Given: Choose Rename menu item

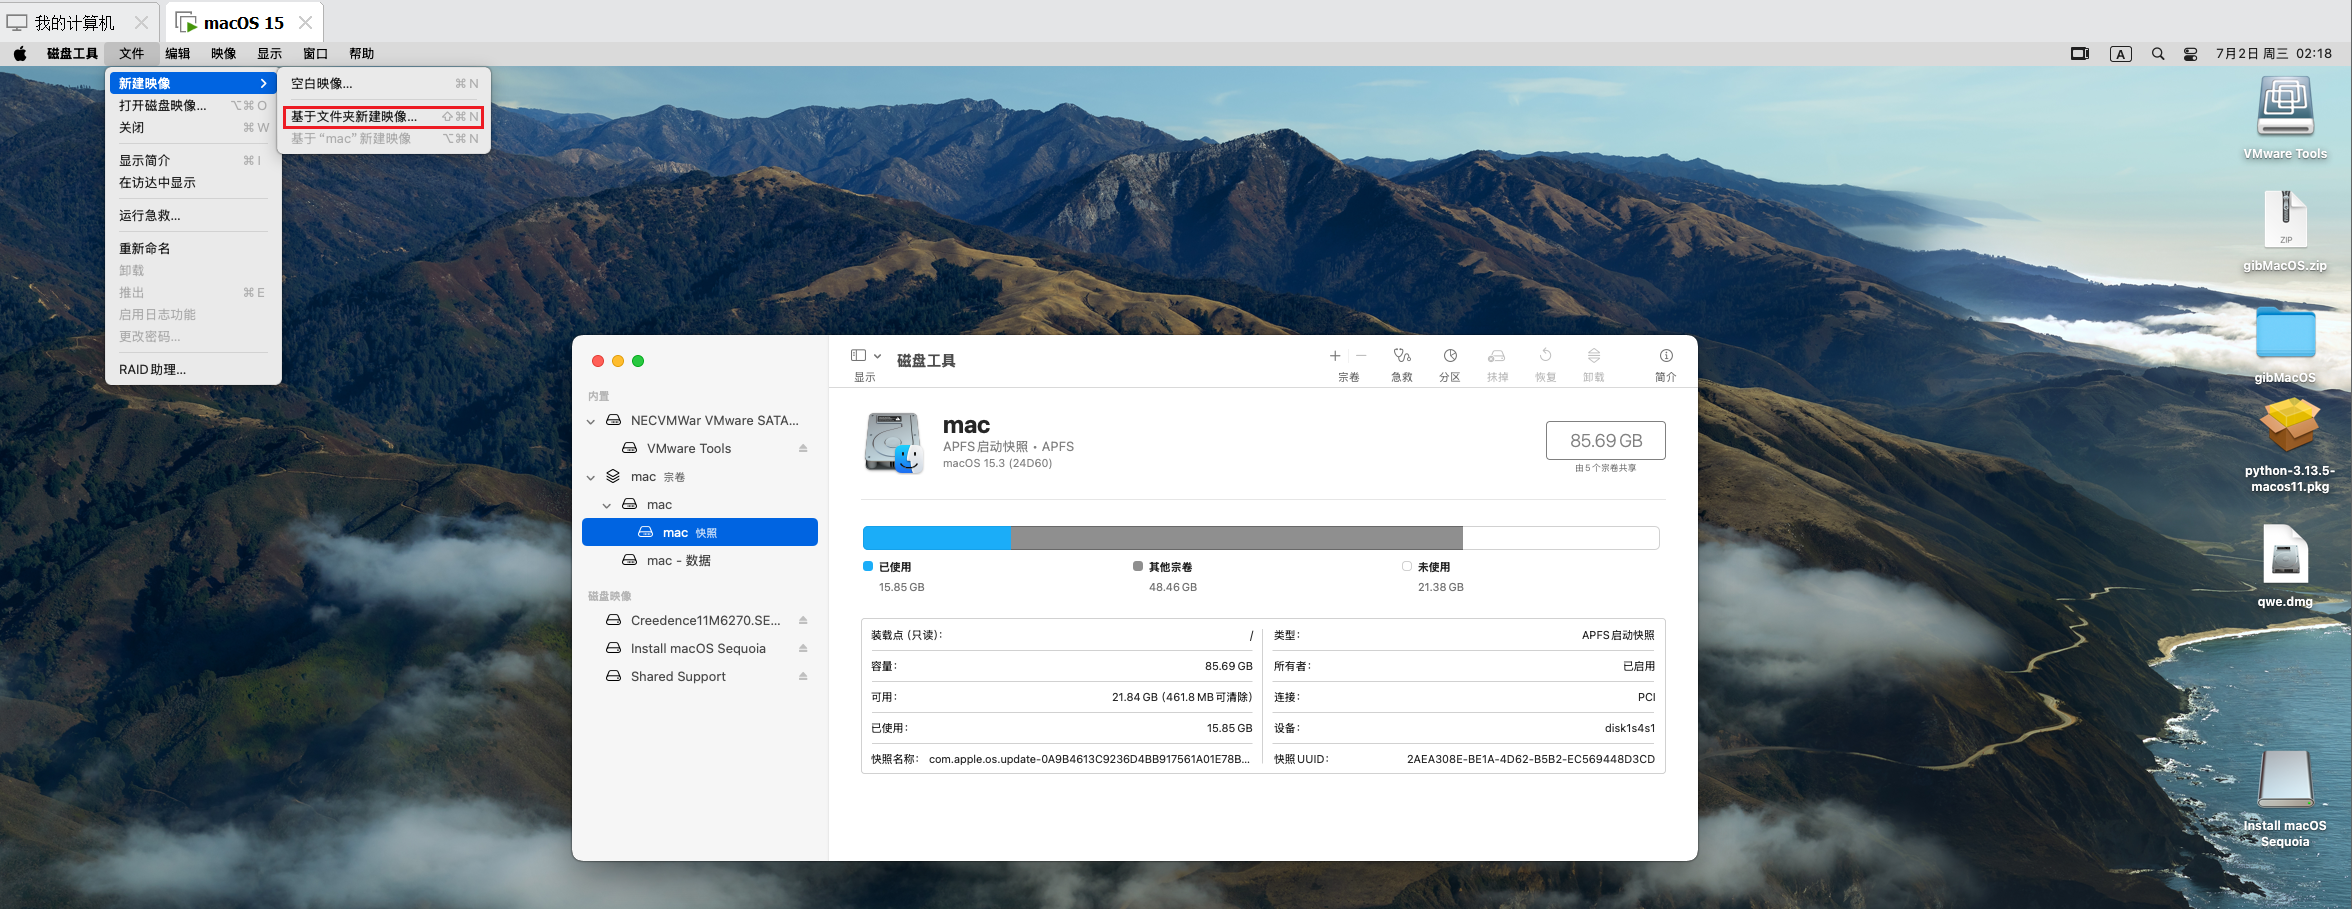Looking at the screenshot, I should (193, 248).
